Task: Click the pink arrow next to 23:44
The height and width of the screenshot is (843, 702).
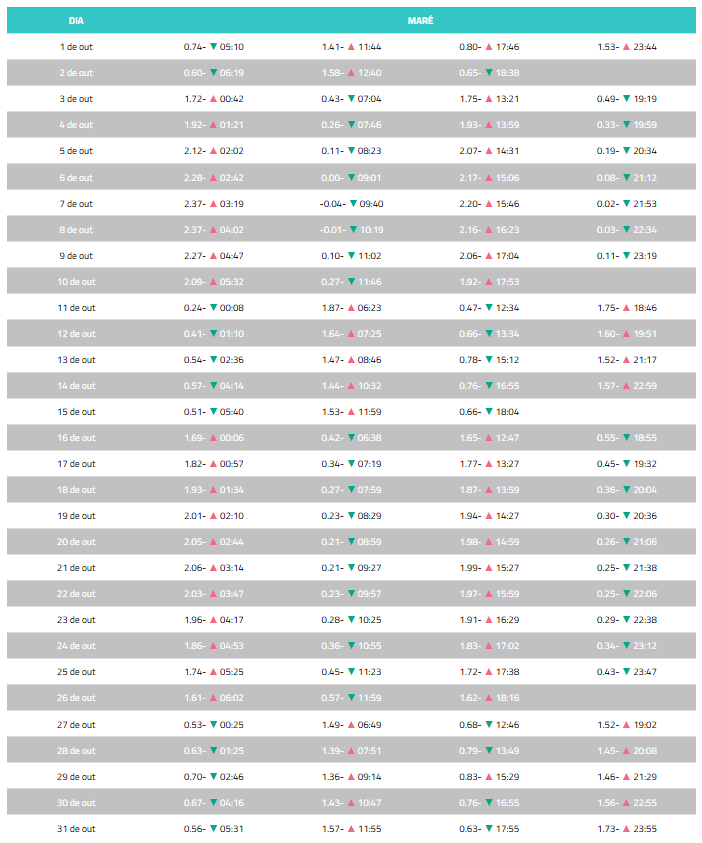Action: 627,47
